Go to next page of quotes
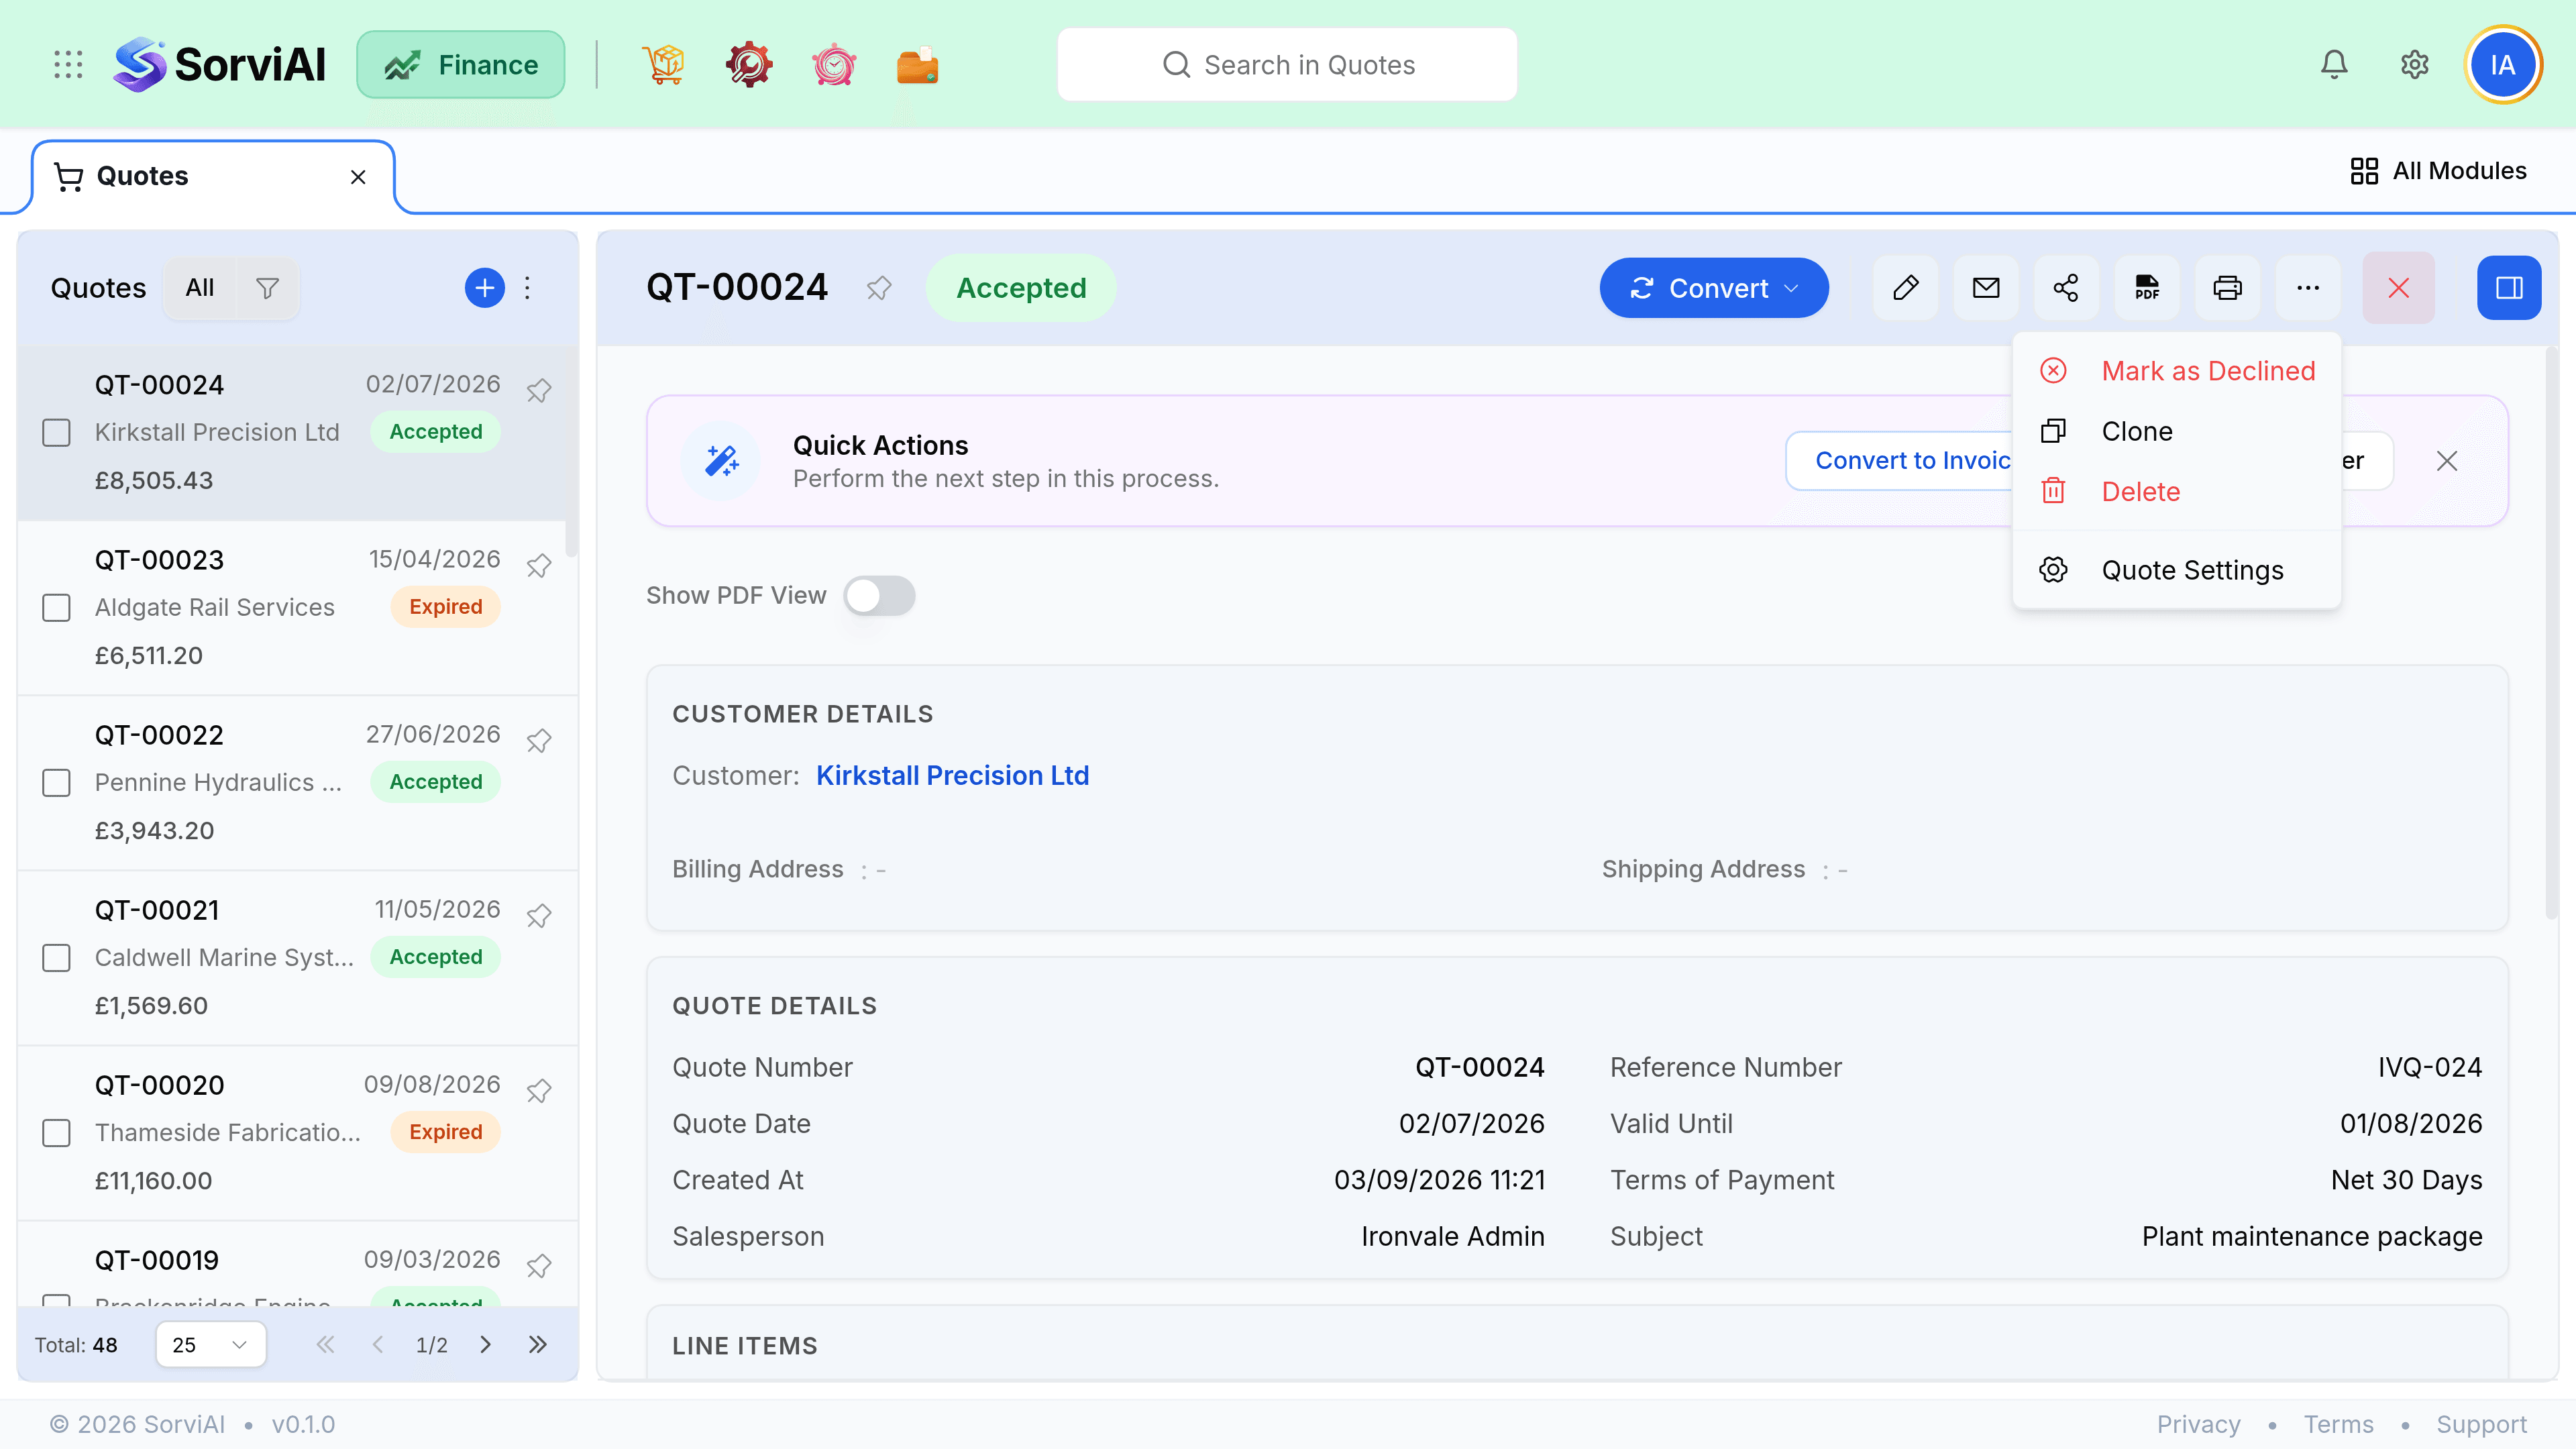Viewport: 2576px width, 1449px height. coord(485,1345)
